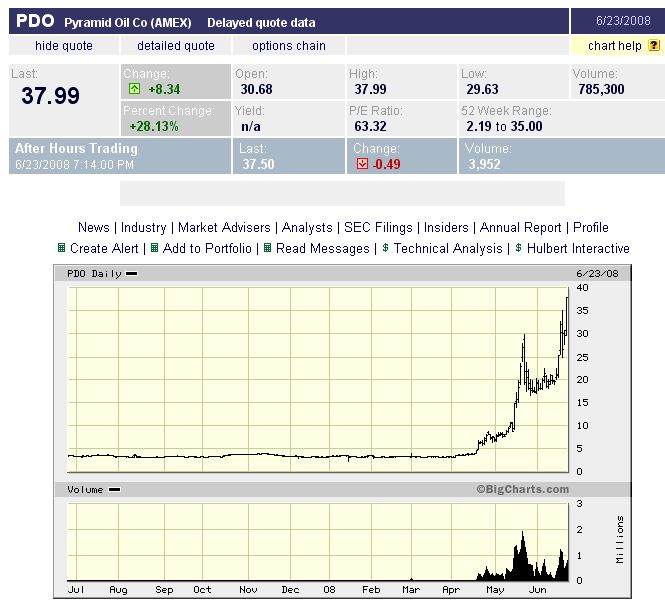Viewport: 665px width, 609px height.
Task: Click the Volume bar chart
Action: click(318, 542)
